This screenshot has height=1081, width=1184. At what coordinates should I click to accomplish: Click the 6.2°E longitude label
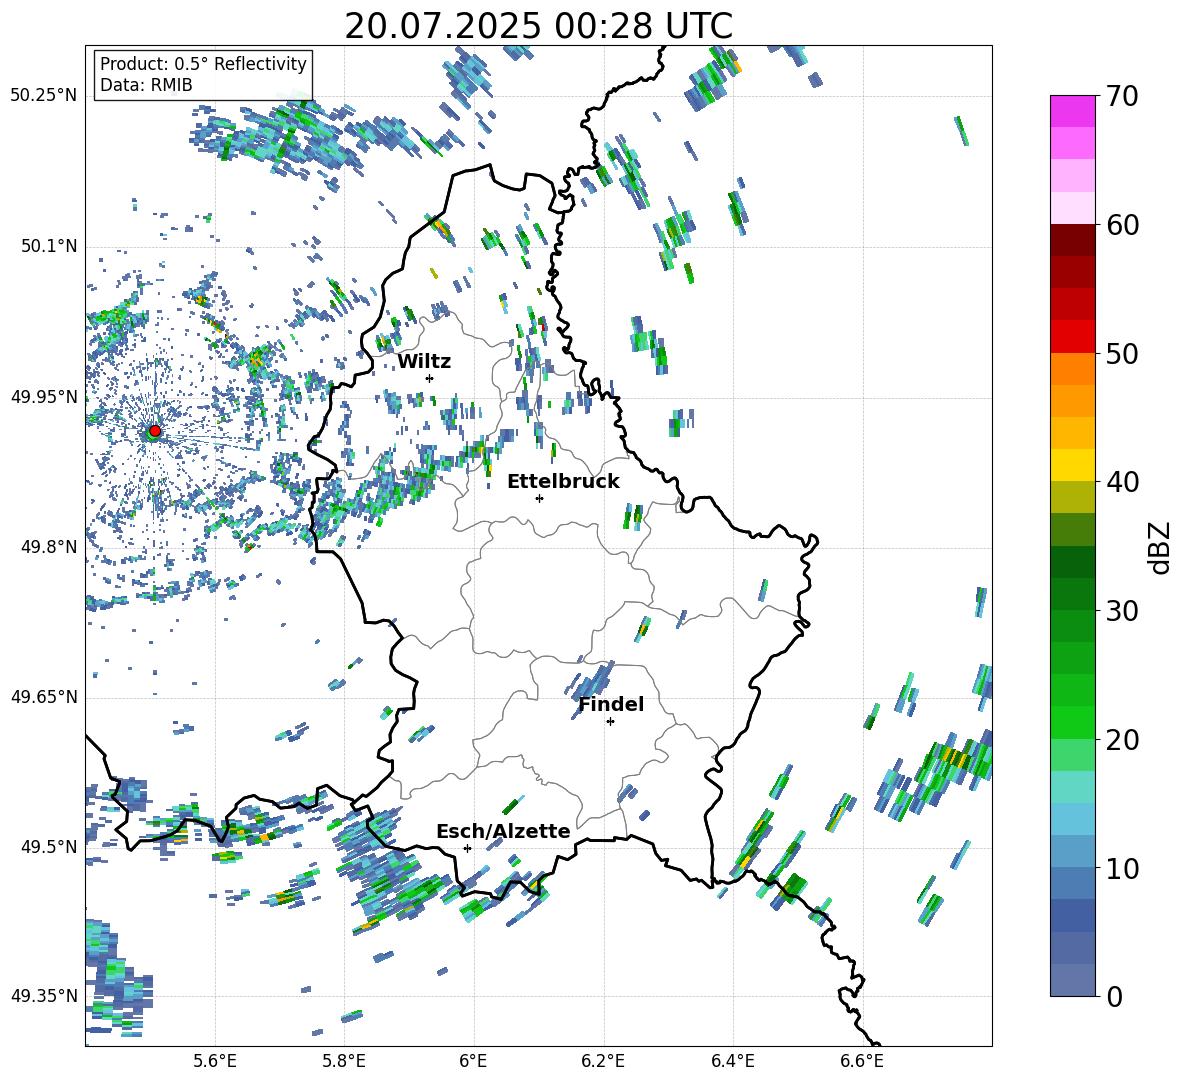click(603, 1061)
